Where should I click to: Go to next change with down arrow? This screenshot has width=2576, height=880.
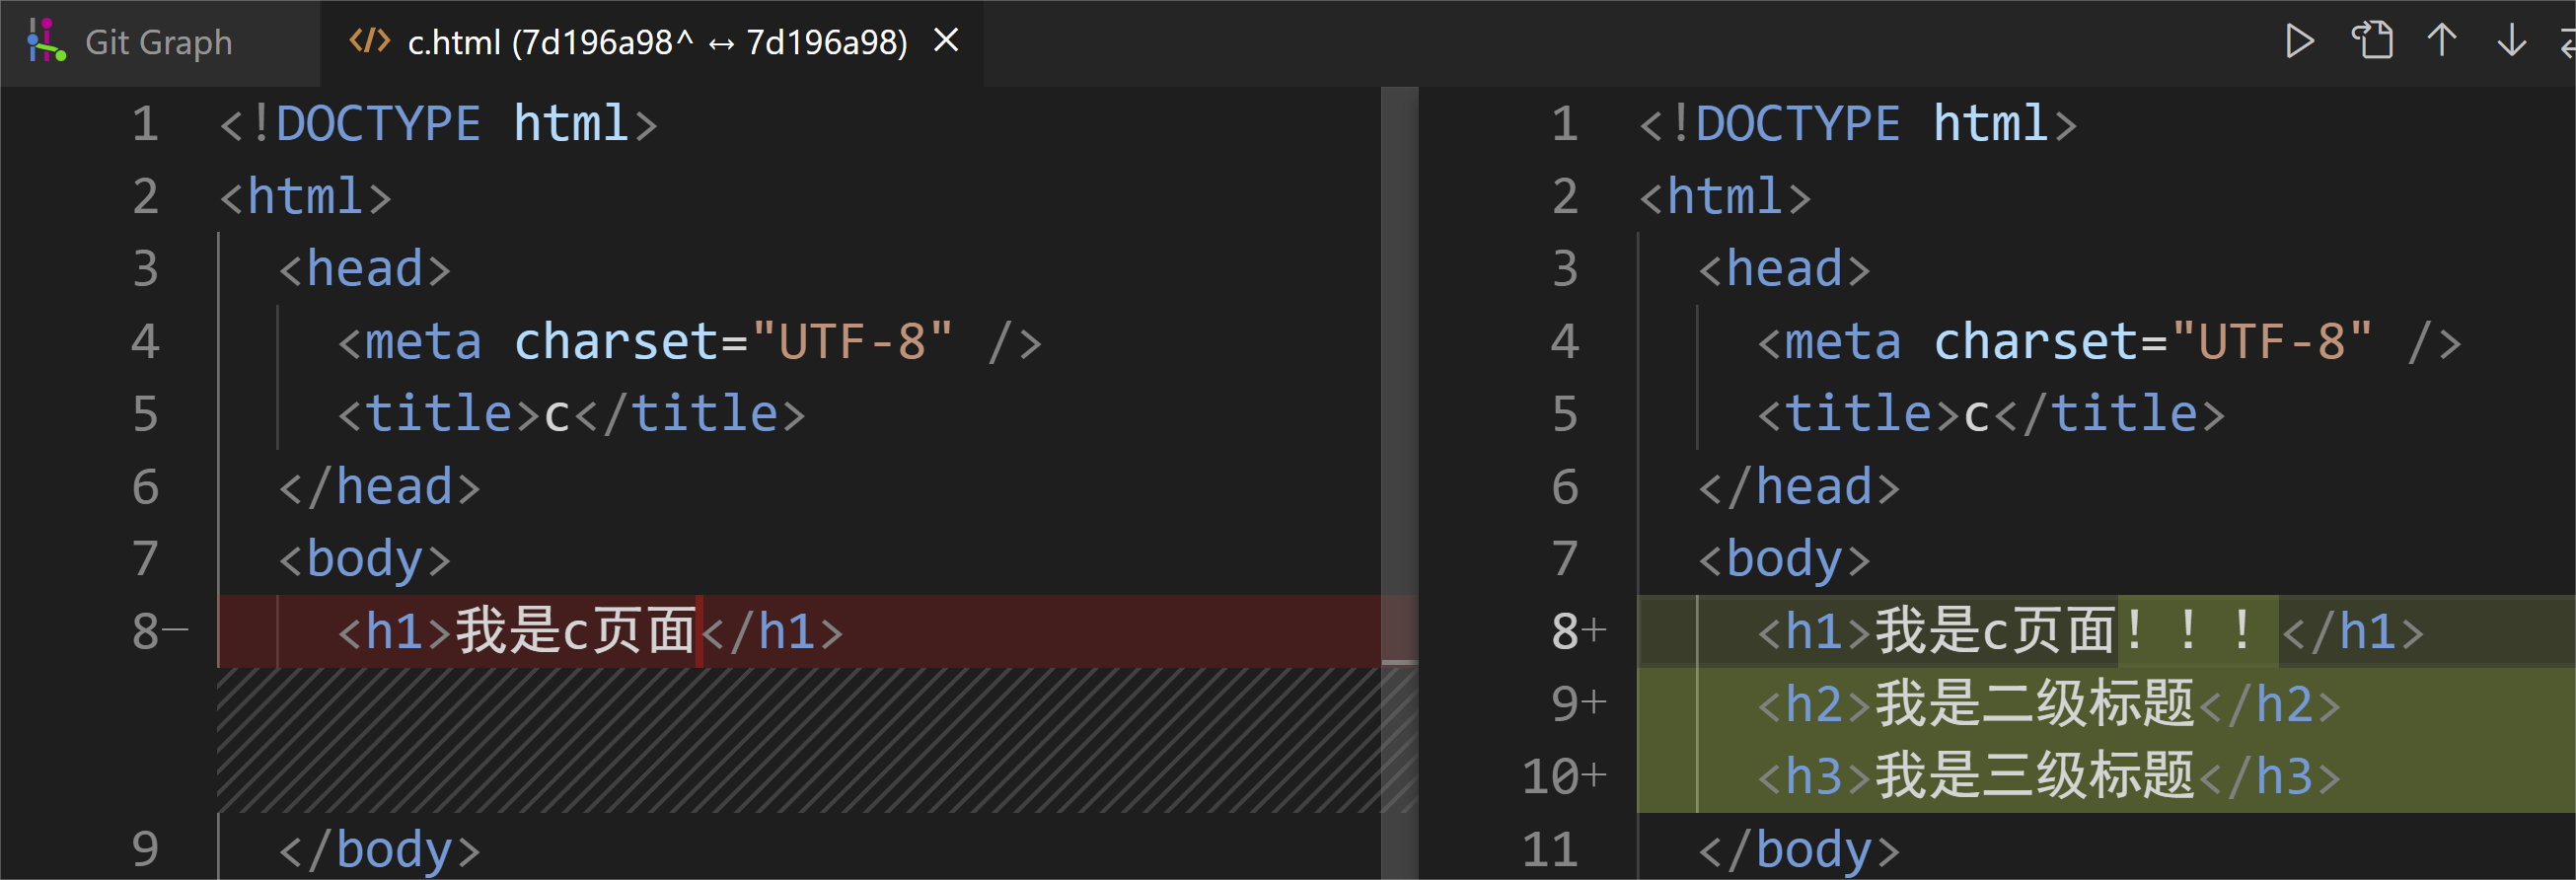(2512, 41)
